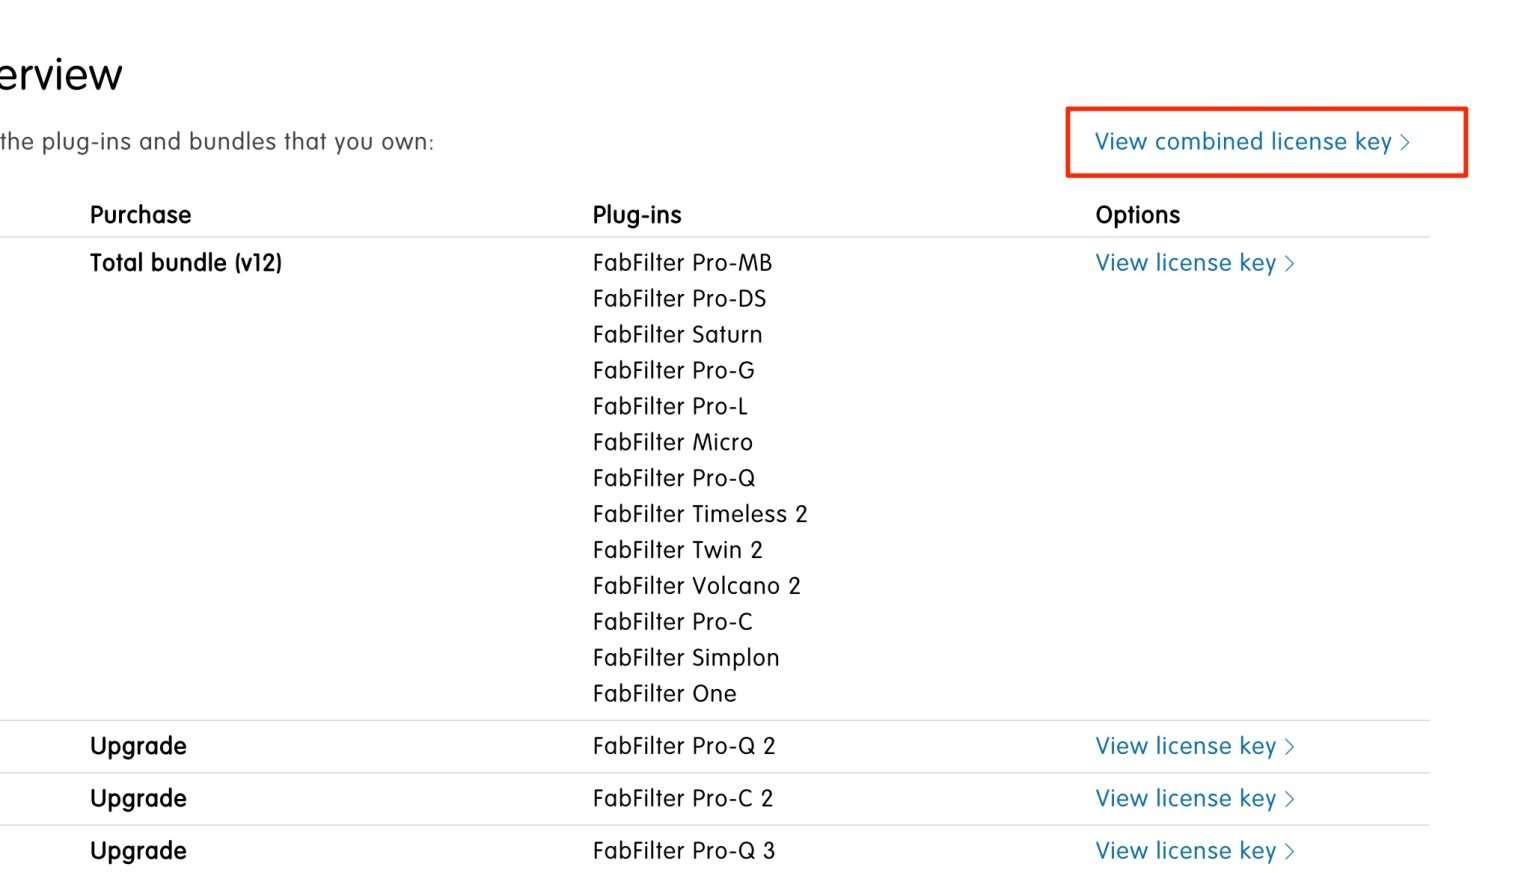
Task: Select the FabFilter Saturn entry
Action: (x=677, y=334)
